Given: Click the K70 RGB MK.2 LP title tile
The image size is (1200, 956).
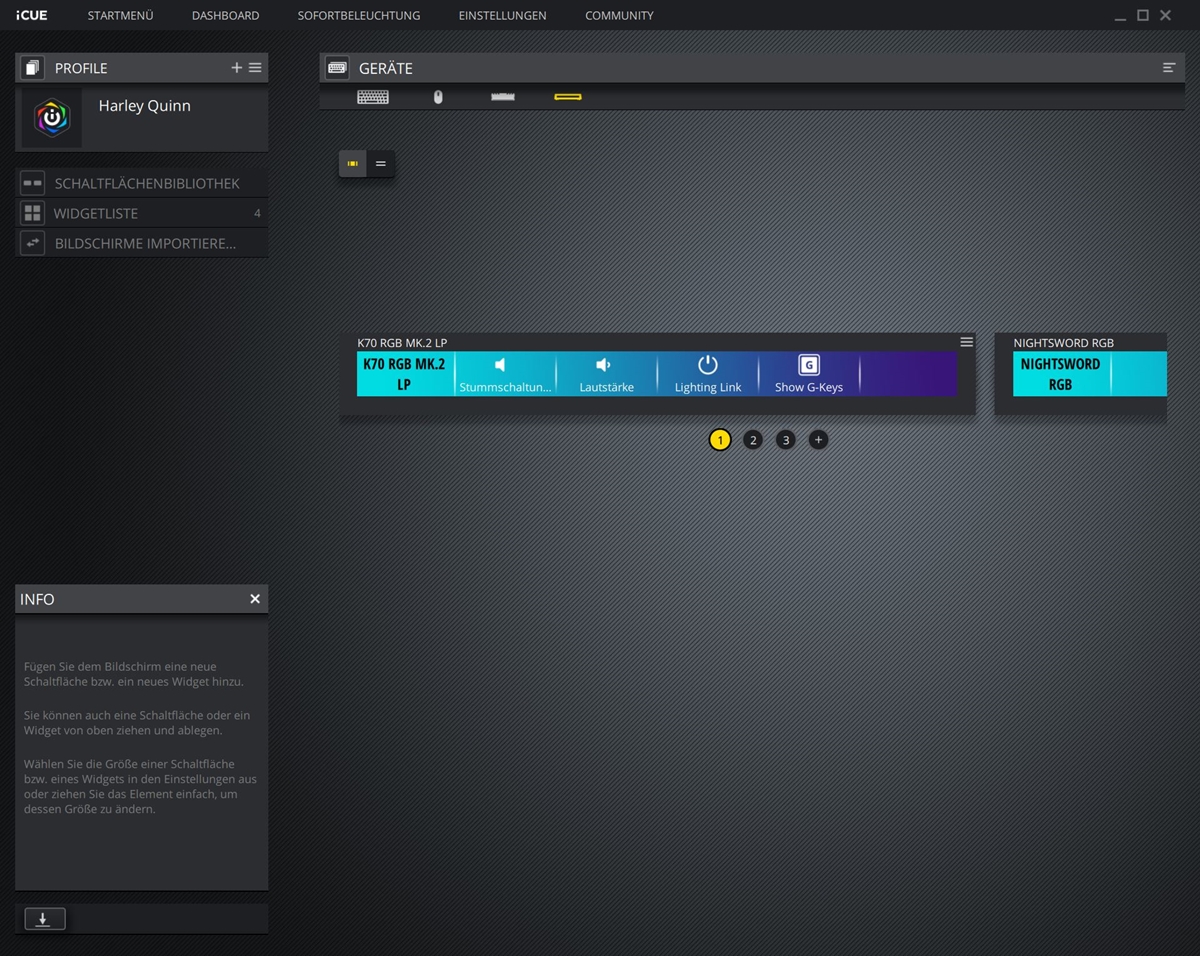Looking at the screenshot, I should pos(405,374).
